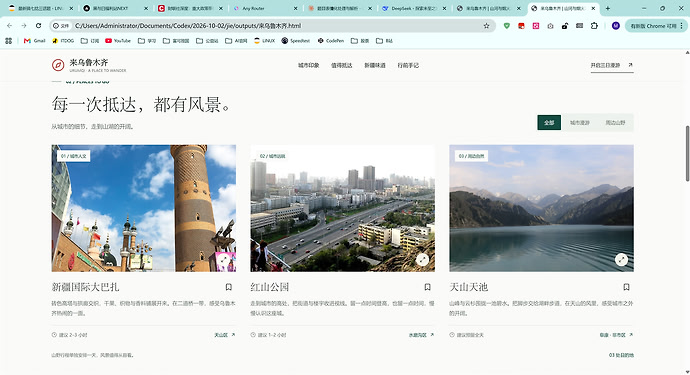Bookmark the 新疆国际大巴扎 card
Viewport: 690px width, 375px height.
click(x=228, y=287)
